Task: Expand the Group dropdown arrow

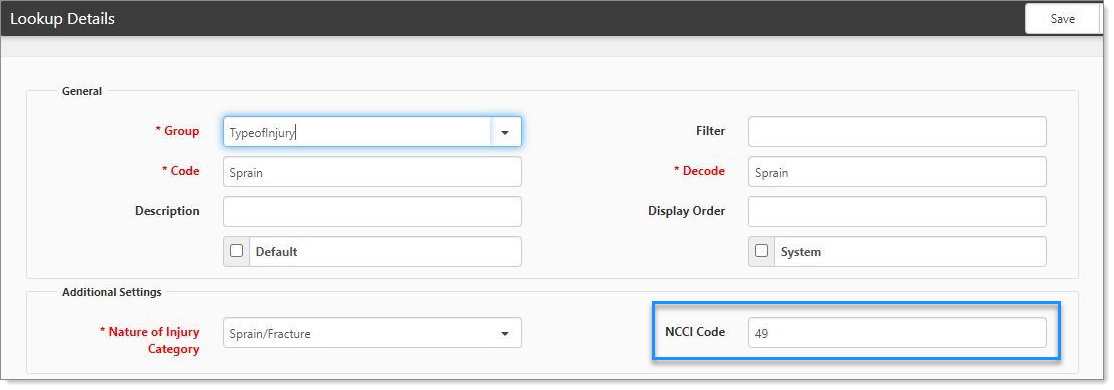Action: (505, 132)
